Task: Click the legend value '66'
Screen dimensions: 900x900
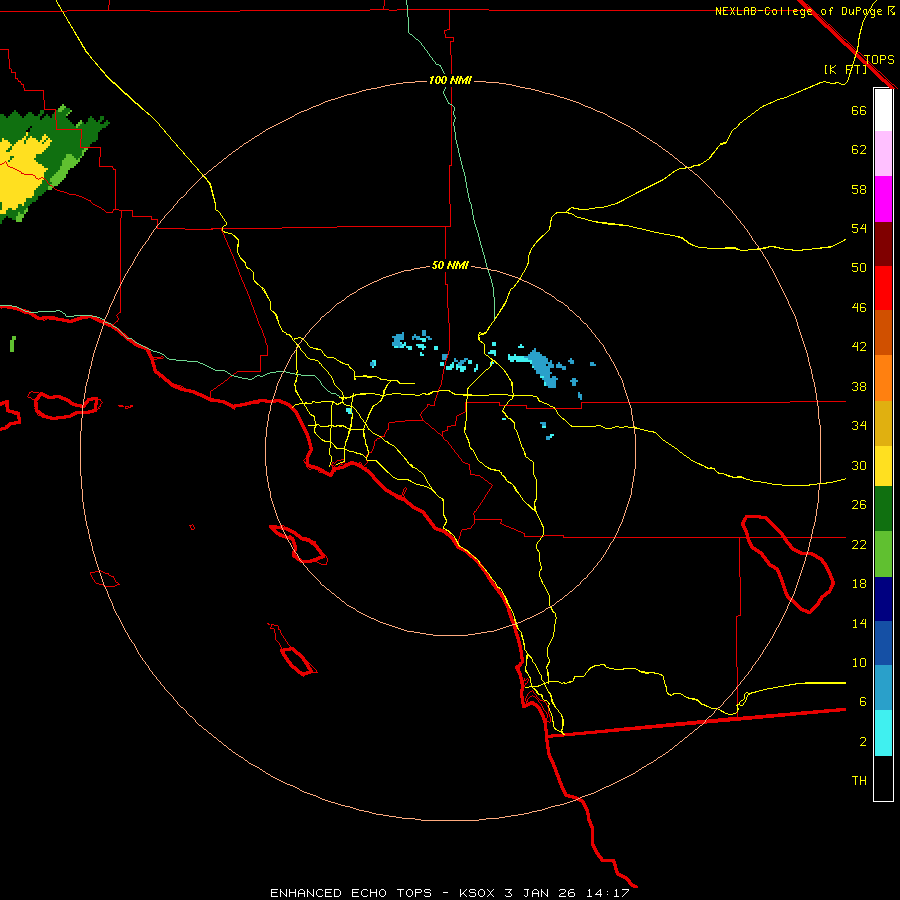Action: [x=859, y=110]
